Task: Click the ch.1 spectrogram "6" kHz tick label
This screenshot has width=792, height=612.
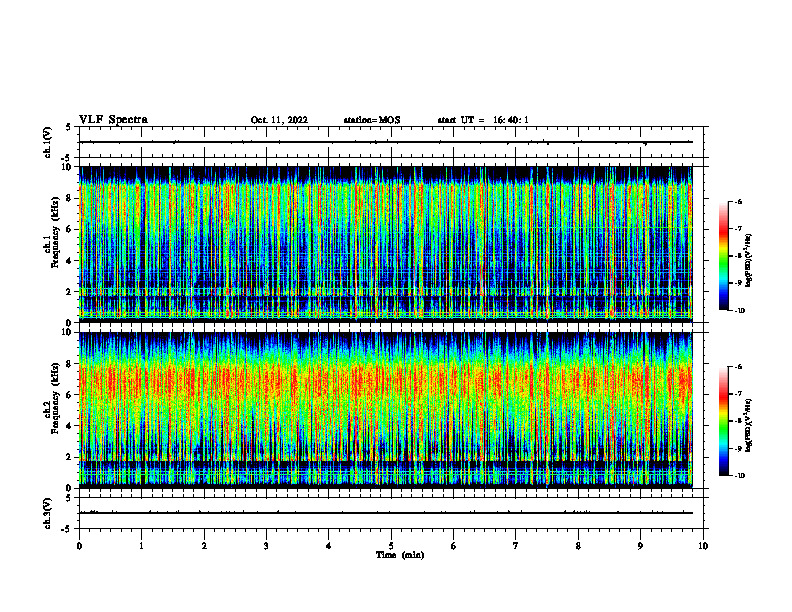Action: click(70, 230)
